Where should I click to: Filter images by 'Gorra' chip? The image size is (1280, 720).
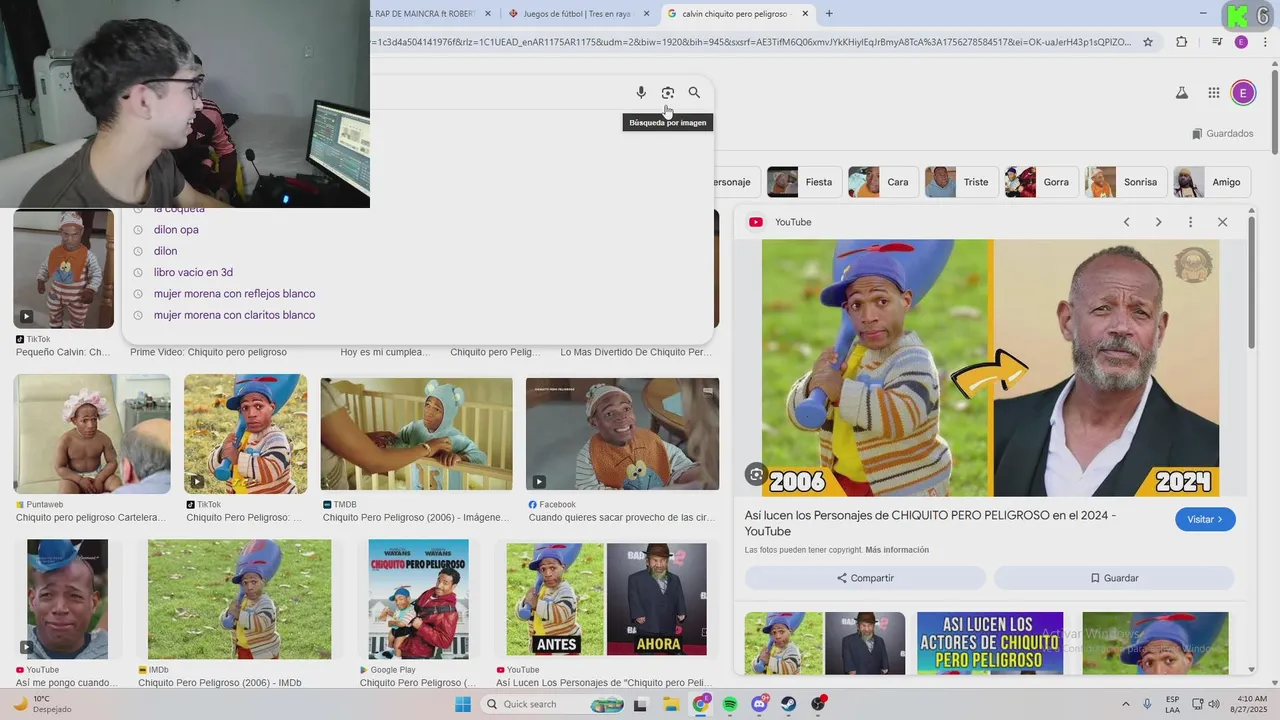point(1040,182)
